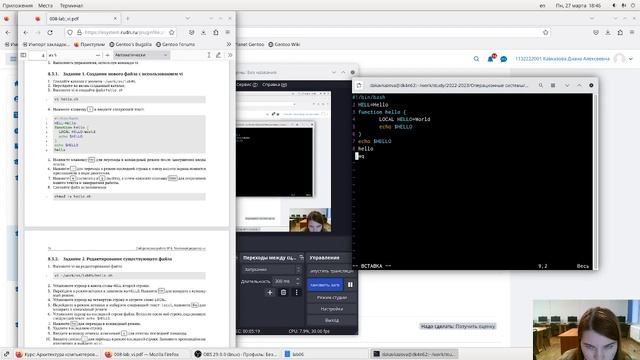The width and height of the screenshot is (640, 360).
Task: Undock the OBS scene transitions panel
Action: click(301, 258)
